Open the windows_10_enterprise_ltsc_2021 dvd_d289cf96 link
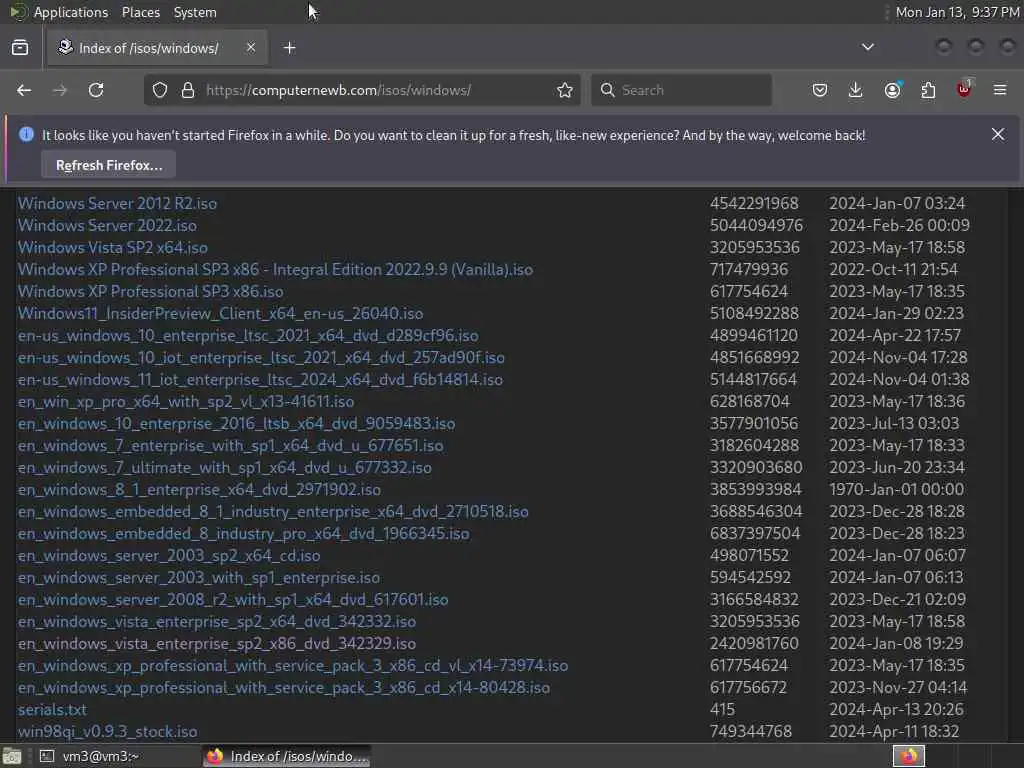This screenshot has height=768, width=1024. 248,336
